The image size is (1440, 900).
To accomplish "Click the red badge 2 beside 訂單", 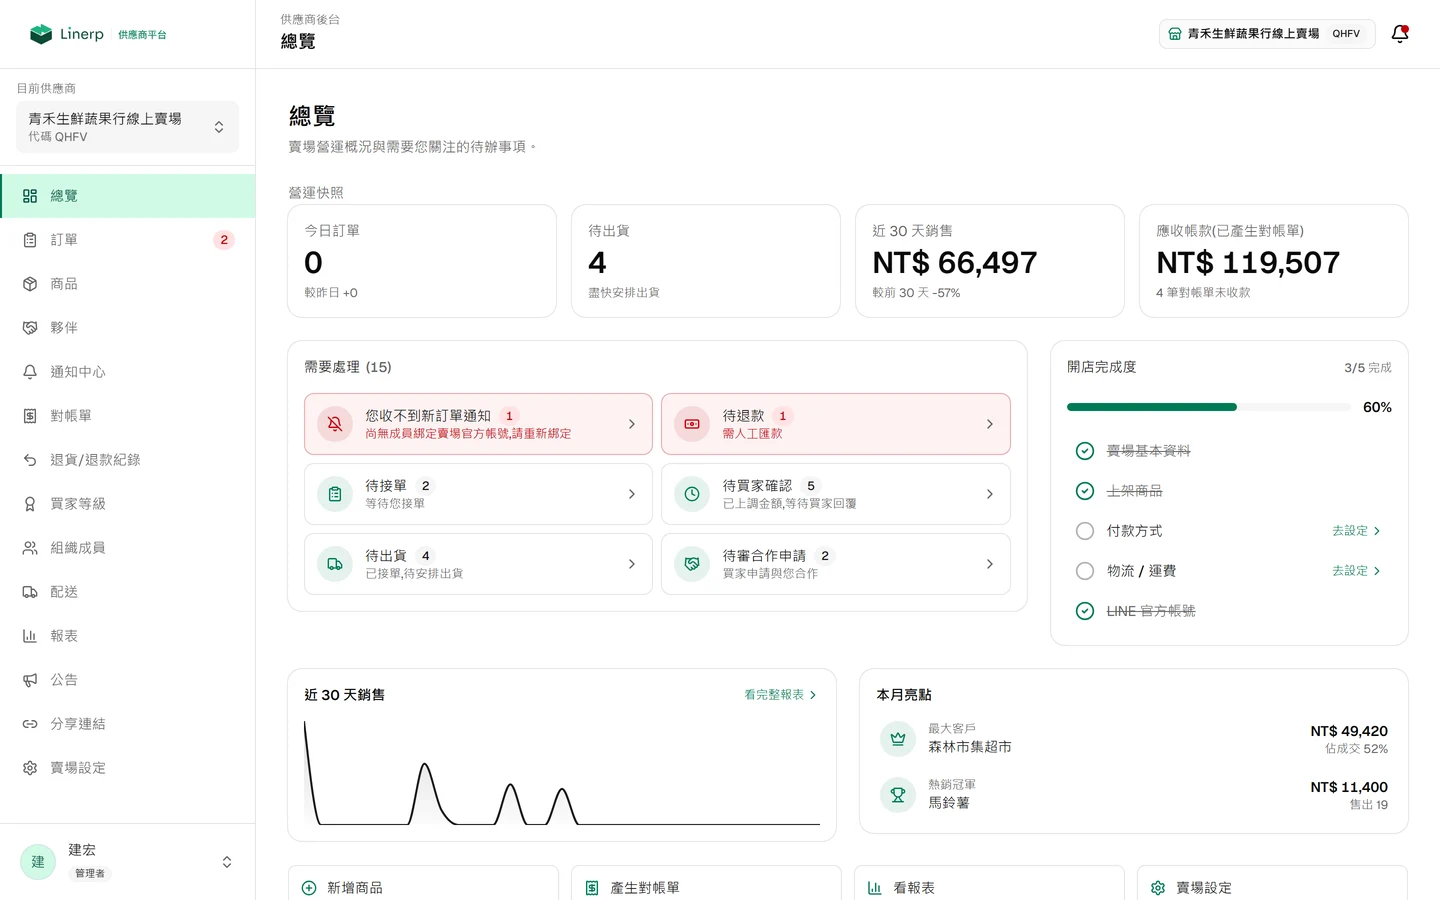I will tap(224, 240).
